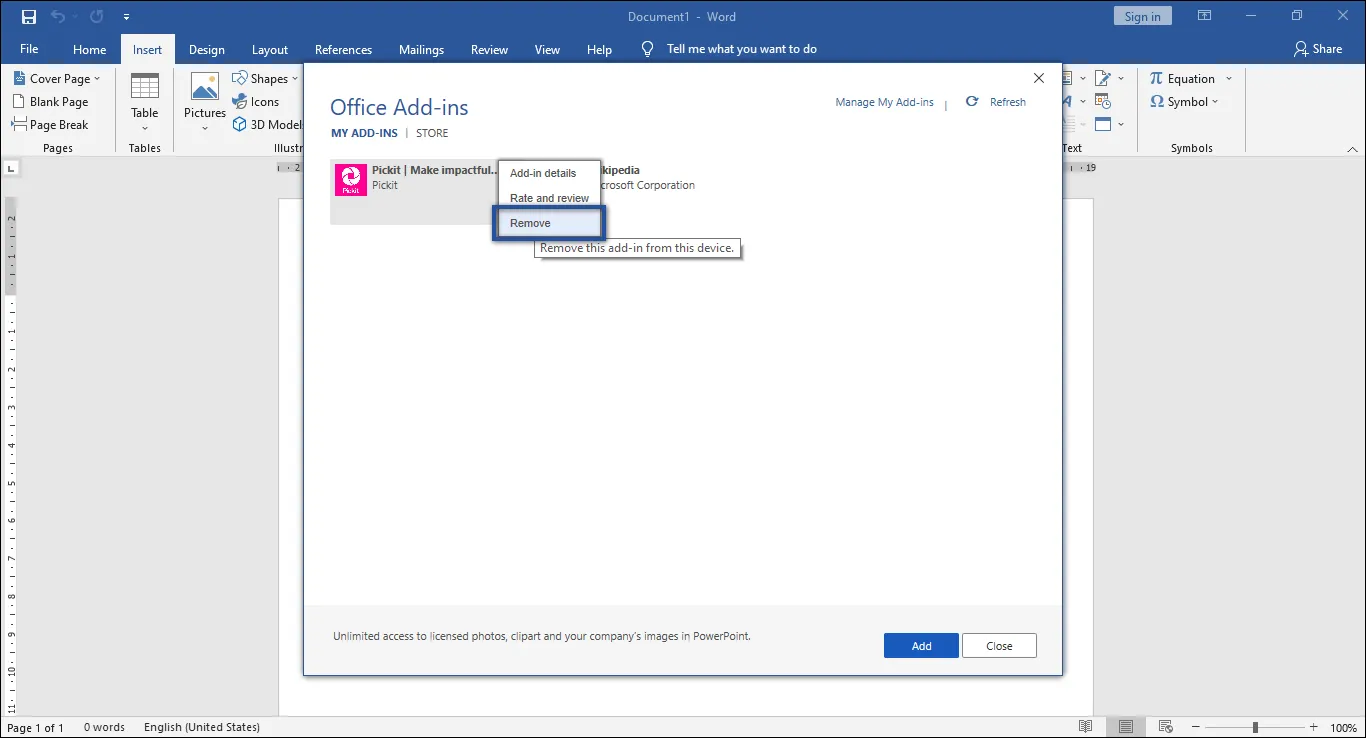Insert a Symbol
This screenshot has height=738, width=1366.
click(1184, 101)
